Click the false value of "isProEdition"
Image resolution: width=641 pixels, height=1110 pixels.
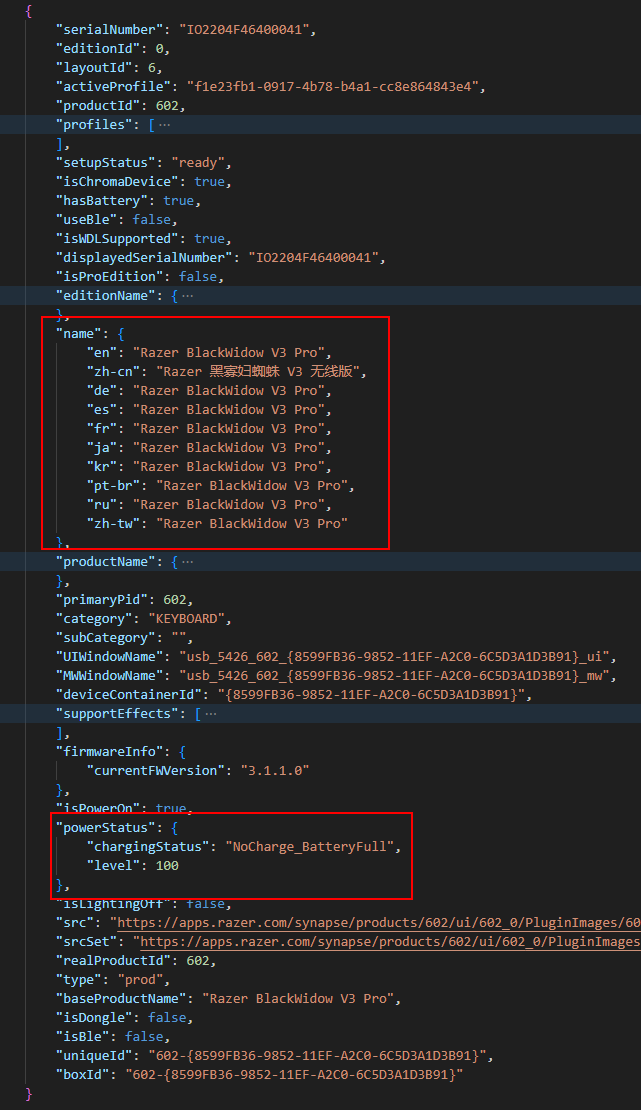pos(198,277)
